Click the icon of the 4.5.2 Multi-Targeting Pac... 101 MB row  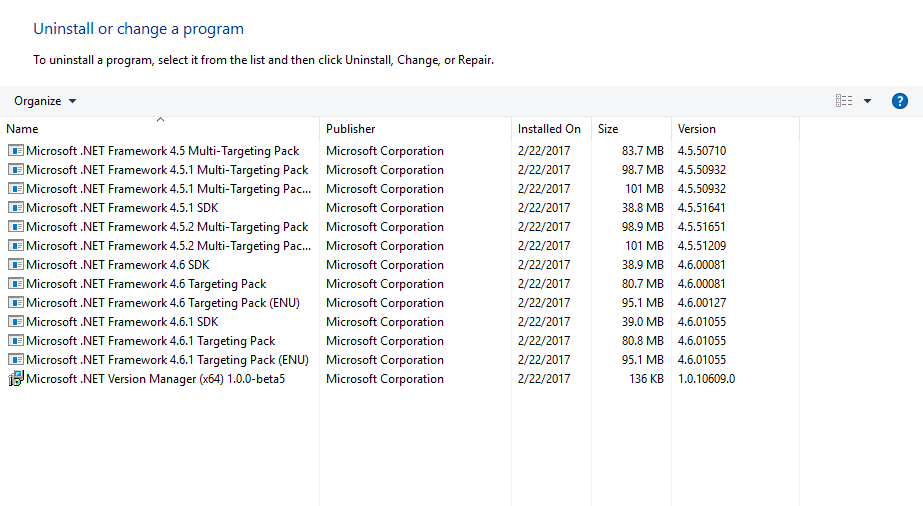16,245
